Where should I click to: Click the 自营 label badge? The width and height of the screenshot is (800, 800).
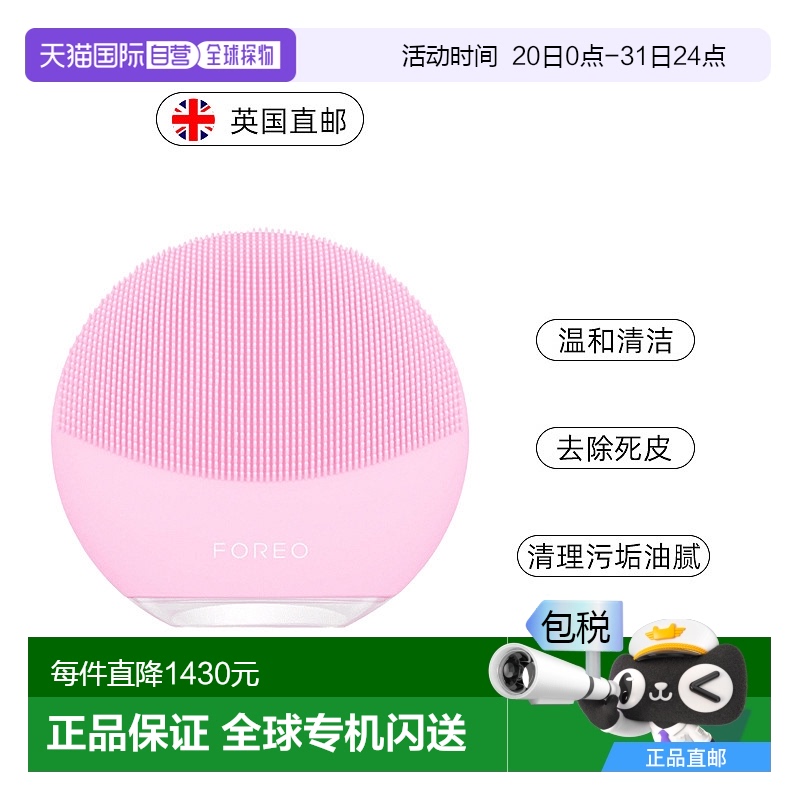171,55
